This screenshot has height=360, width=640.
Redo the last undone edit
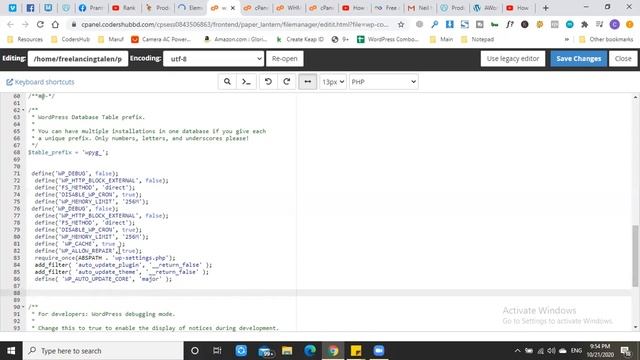click(x=287, y=82)
